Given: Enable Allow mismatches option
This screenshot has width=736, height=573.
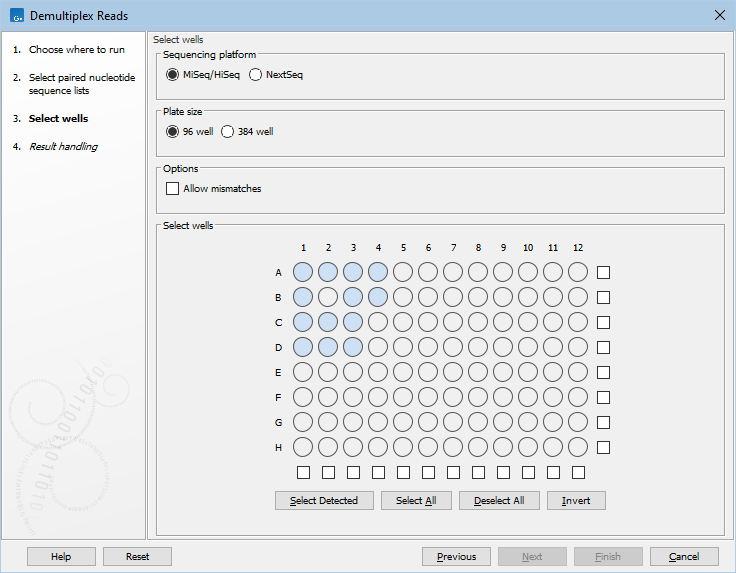Looking at the screenshot, I should coord(173,188).
